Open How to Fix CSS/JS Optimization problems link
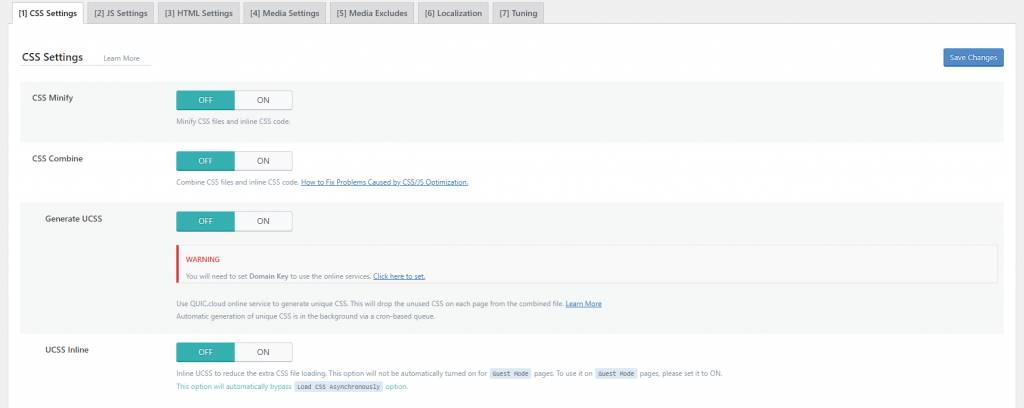1024x408 pixels. 384,182
